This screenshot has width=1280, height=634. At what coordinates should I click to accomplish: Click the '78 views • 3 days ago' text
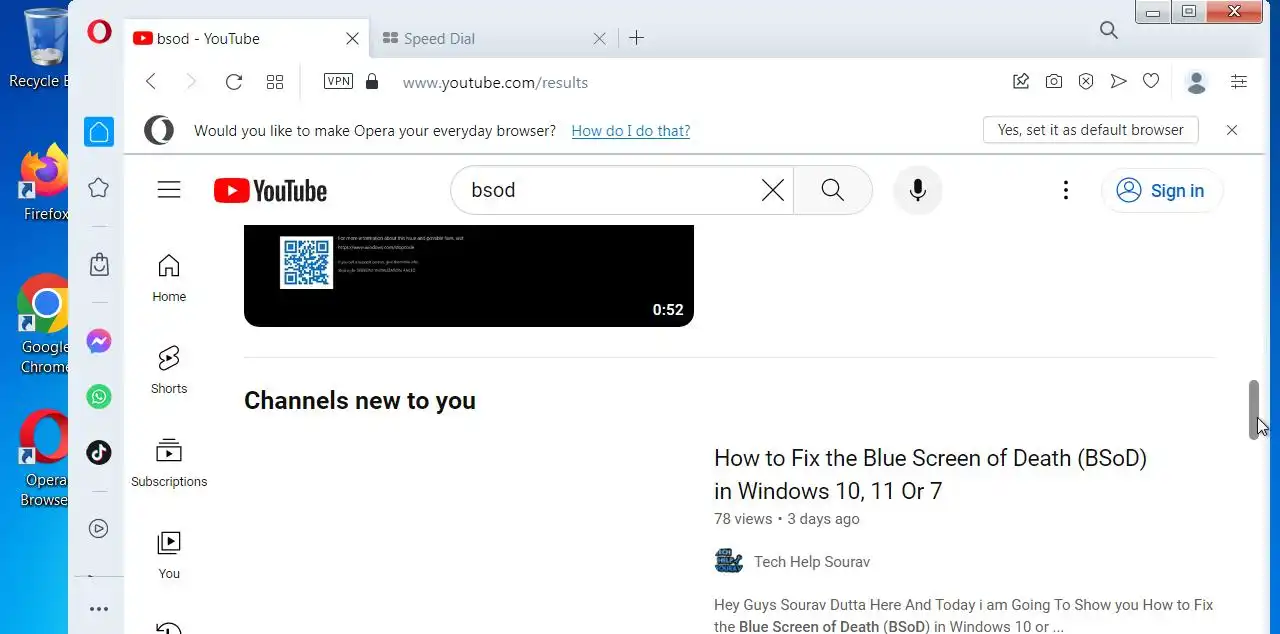tap(787, 519)
